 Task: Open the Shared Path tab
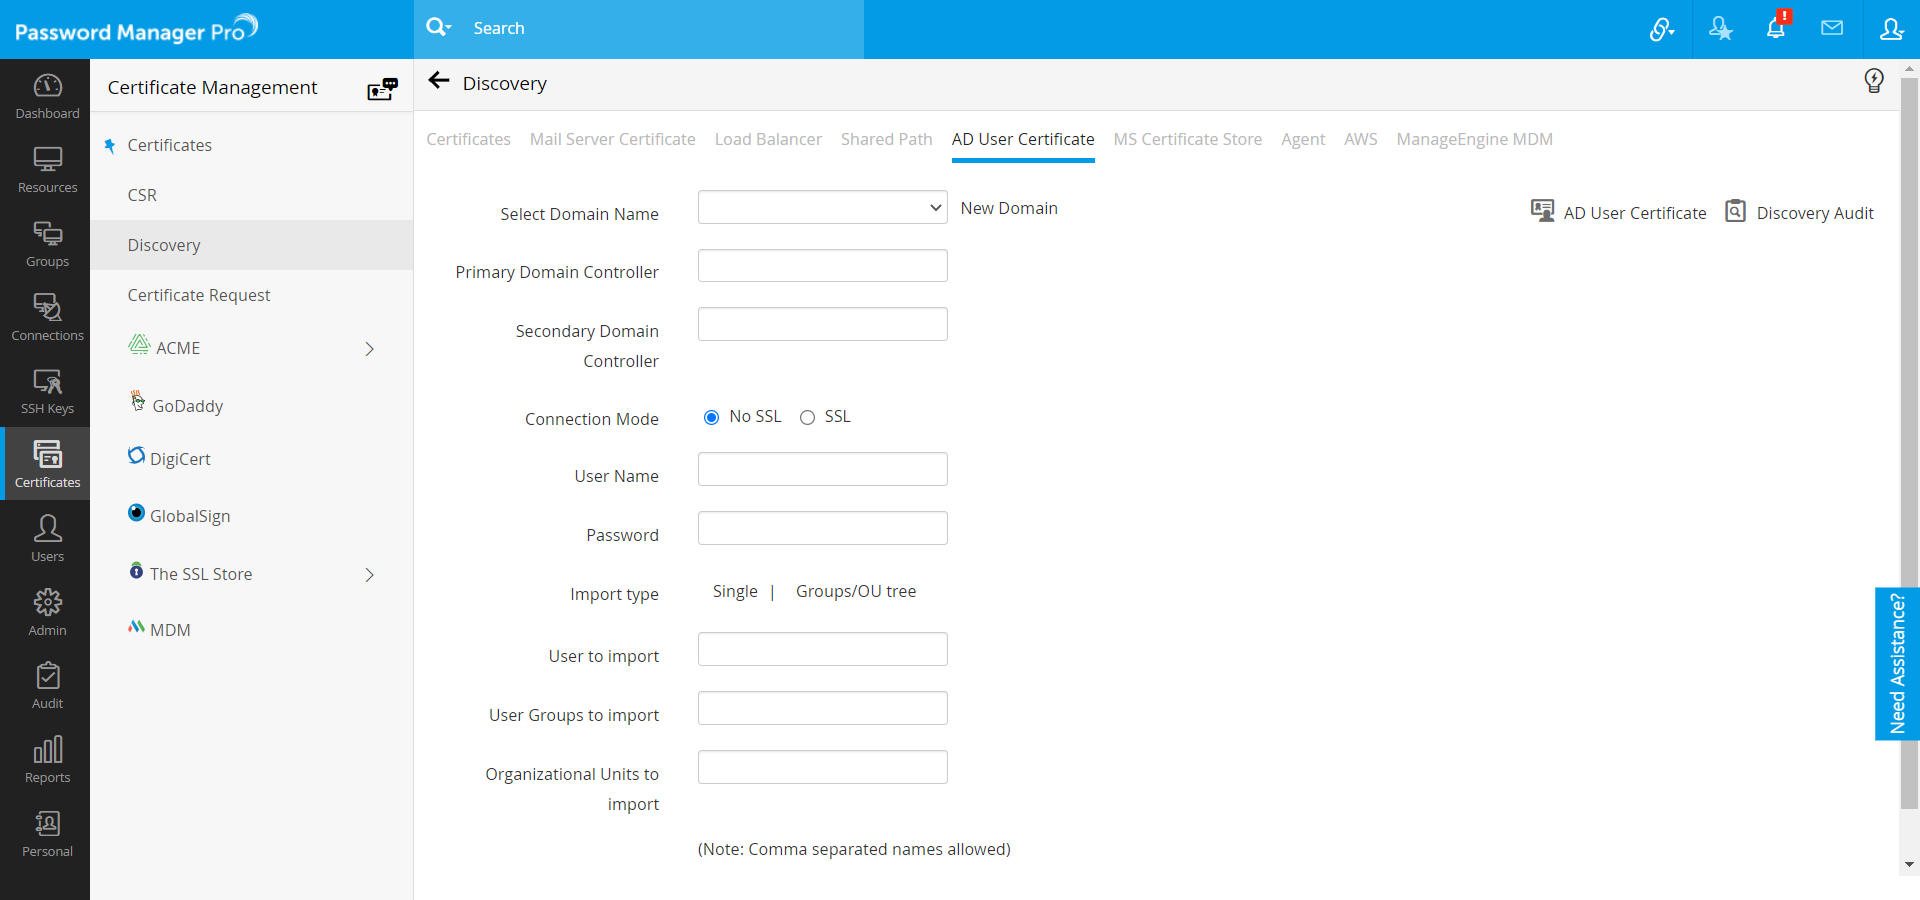pos(886,139)
